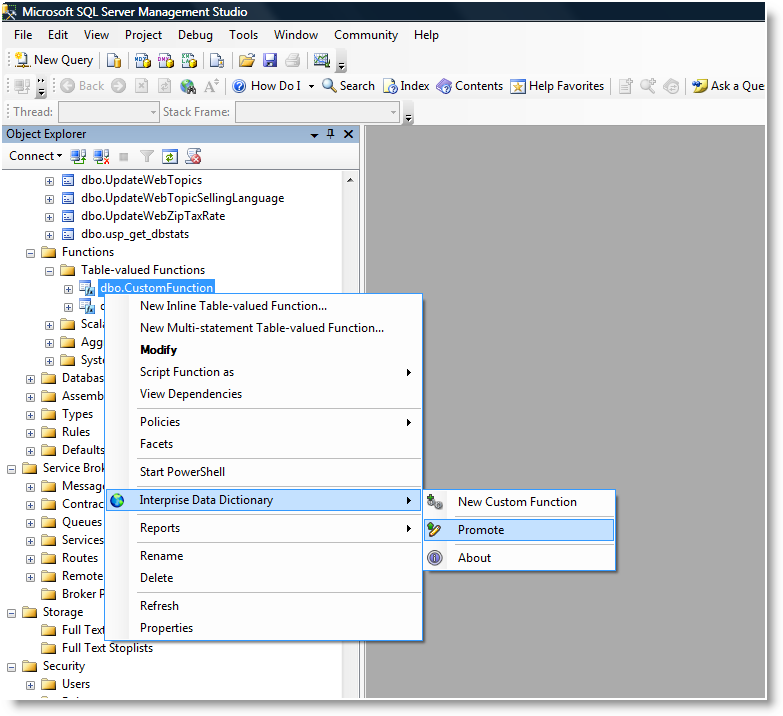This screenshot has height=716, width=783.
Task: Click the New Query toolbar button
Action: [54, 60]
